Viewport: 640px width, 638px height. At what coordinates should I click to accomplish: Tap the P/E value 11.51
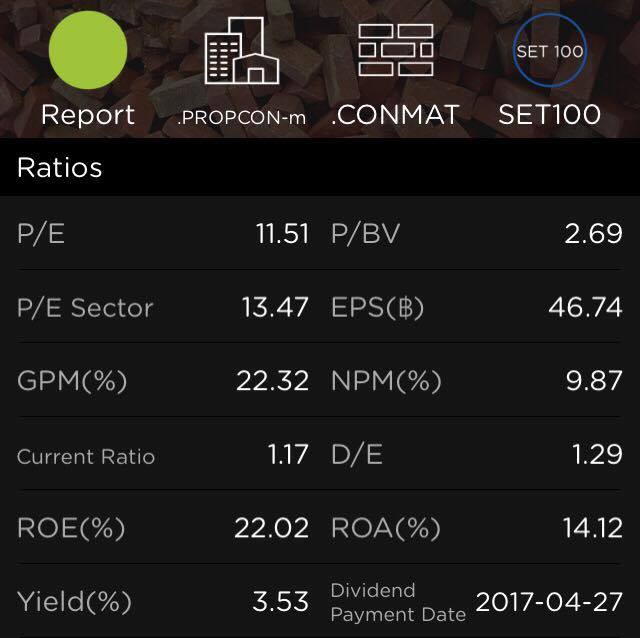282,234
